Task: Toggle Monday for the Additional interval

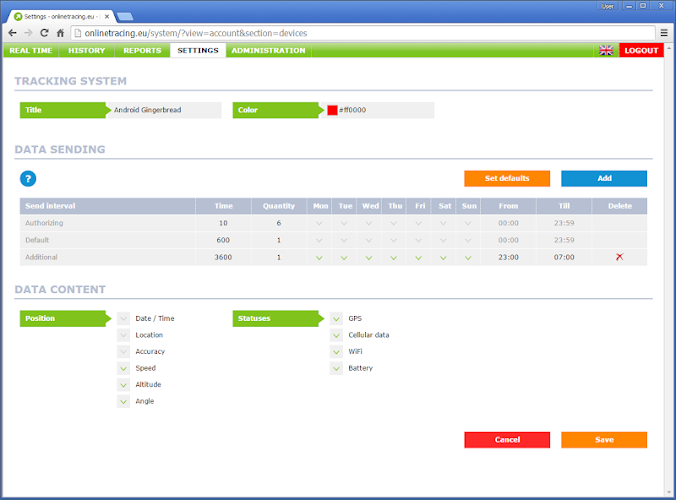Action: click(x=320, y=257)
